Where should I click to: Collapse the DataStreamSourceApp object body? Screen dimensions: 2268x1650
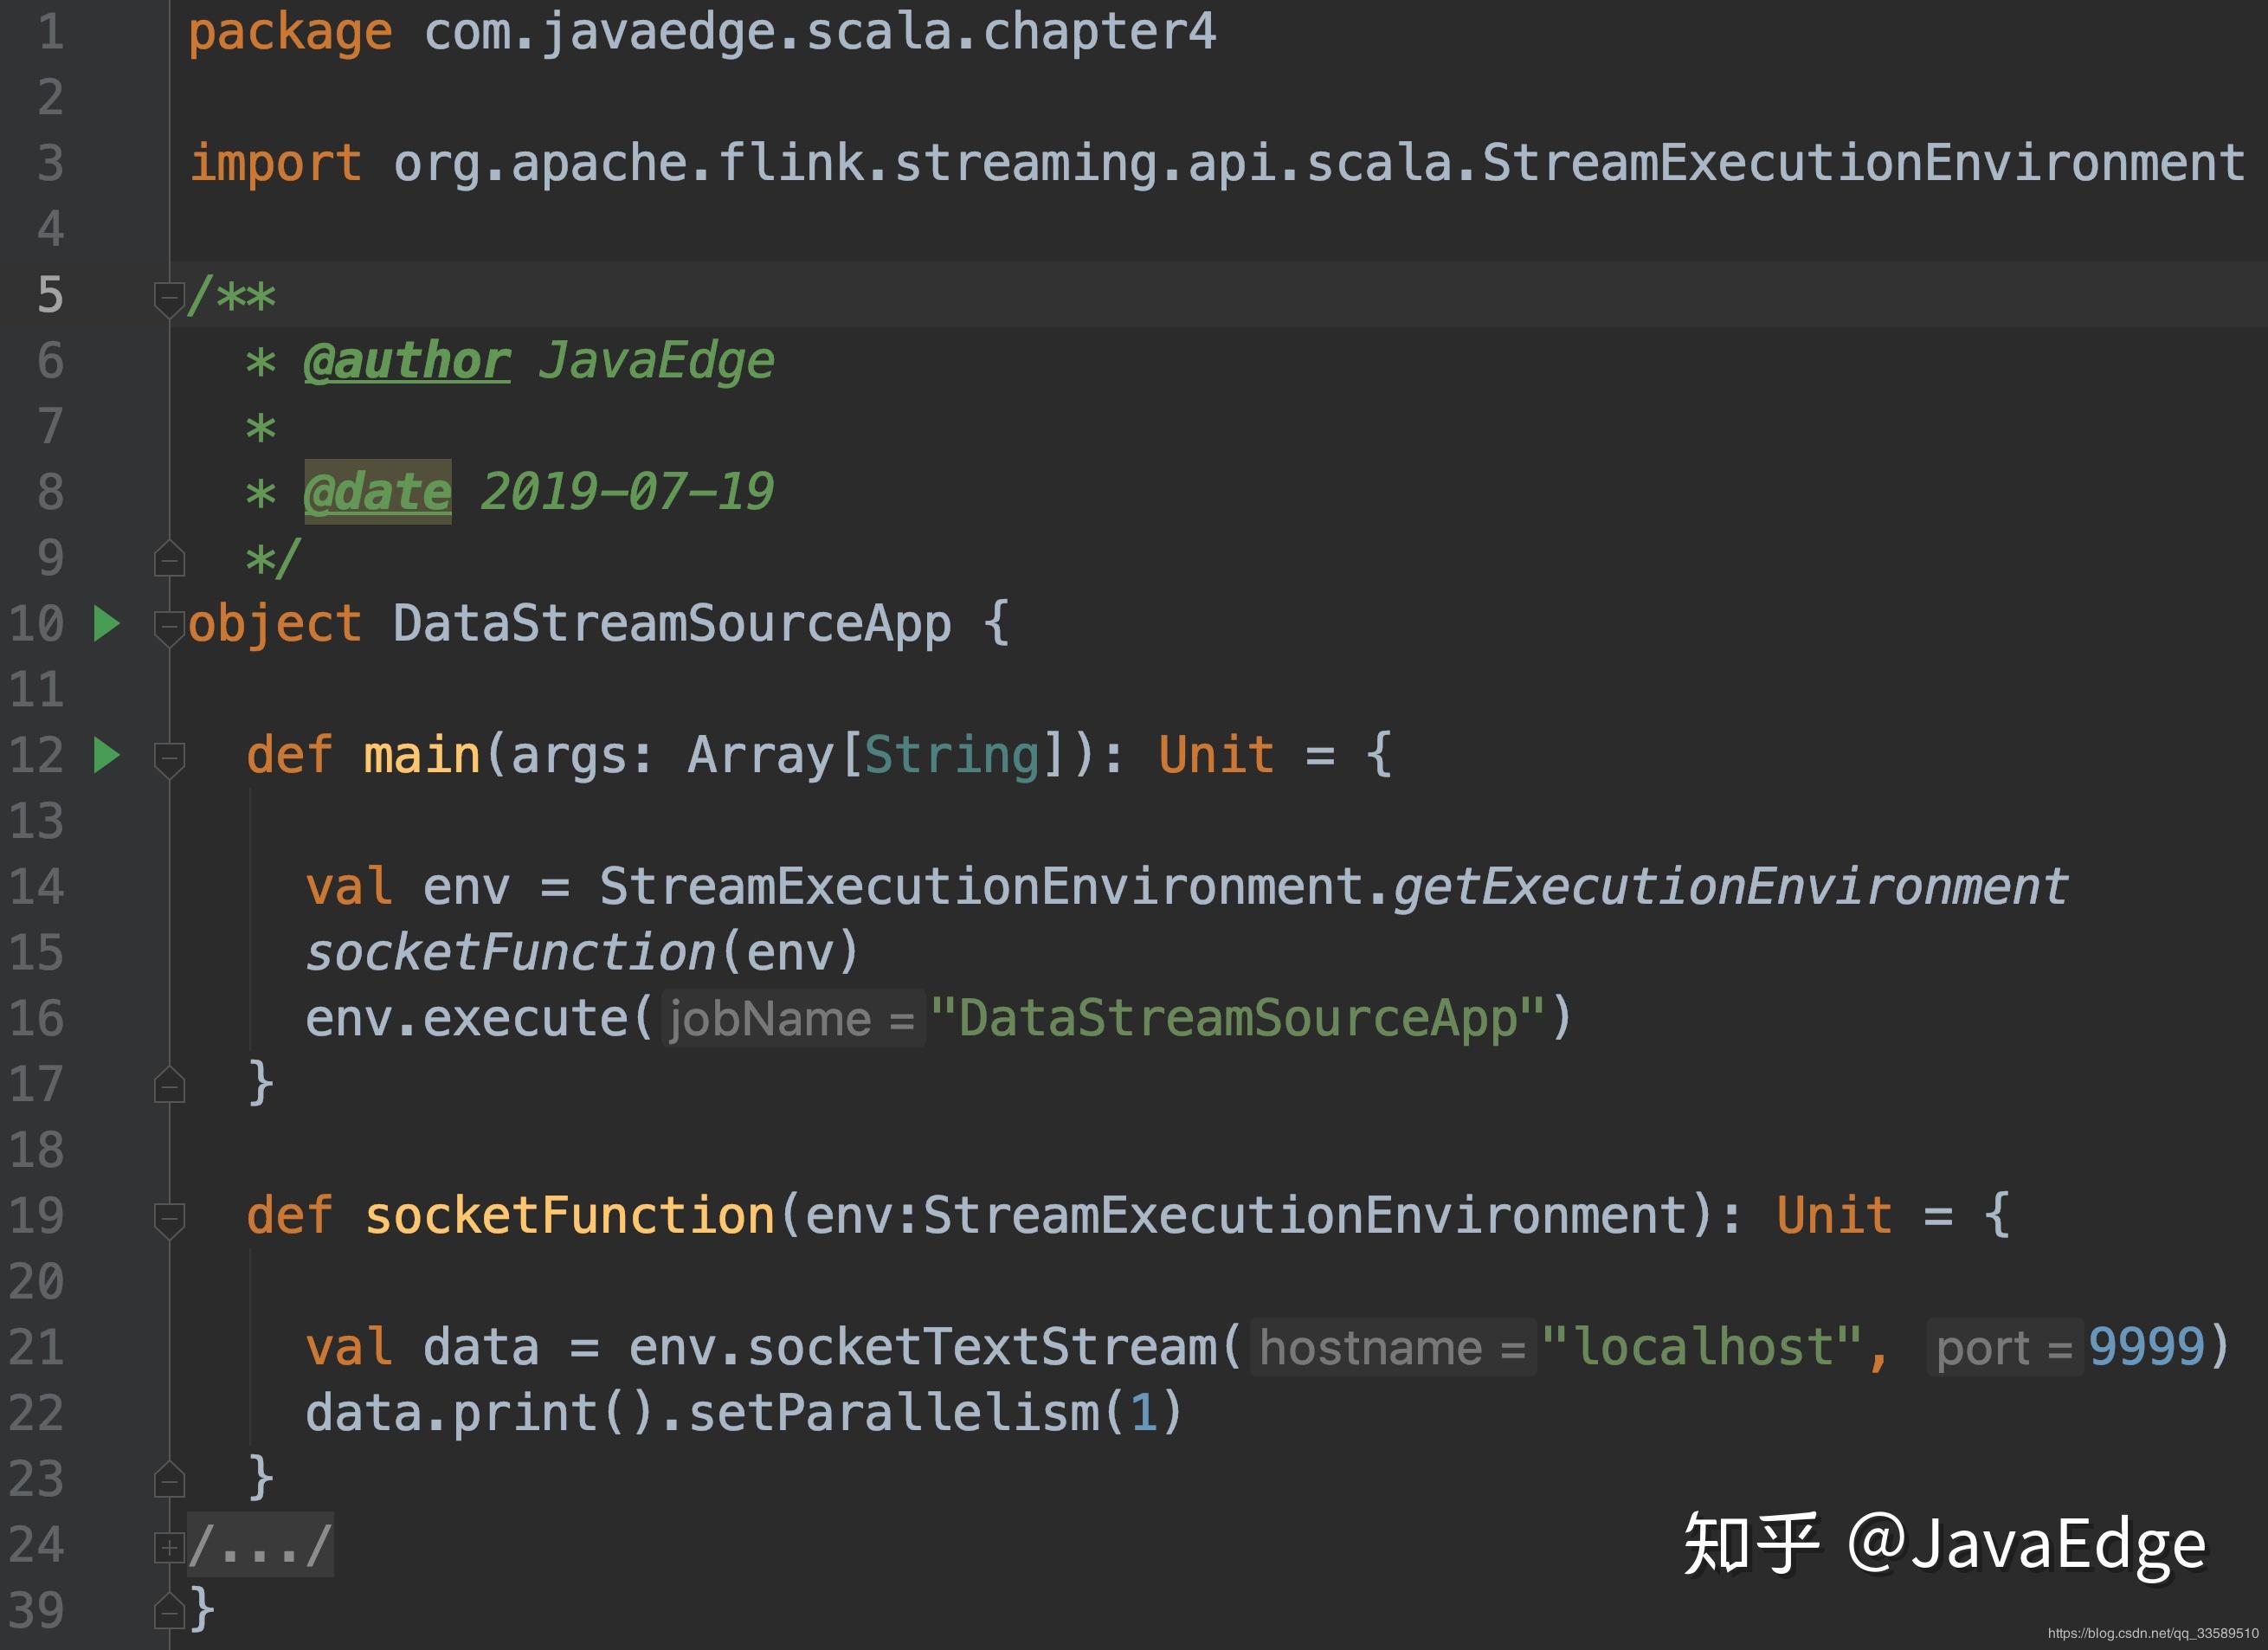click(169, 626)
